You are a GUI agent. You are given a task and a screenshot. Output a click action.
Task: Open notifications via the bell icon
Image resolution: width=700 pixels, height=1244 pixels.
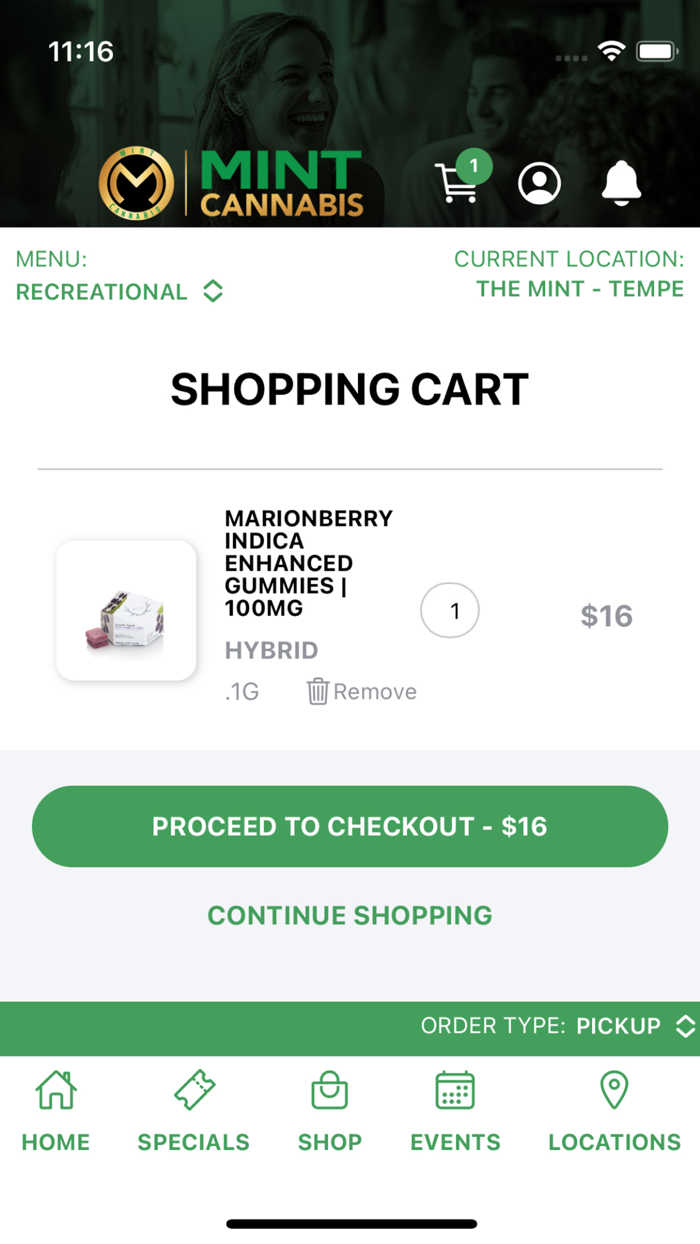click(622, 183)
